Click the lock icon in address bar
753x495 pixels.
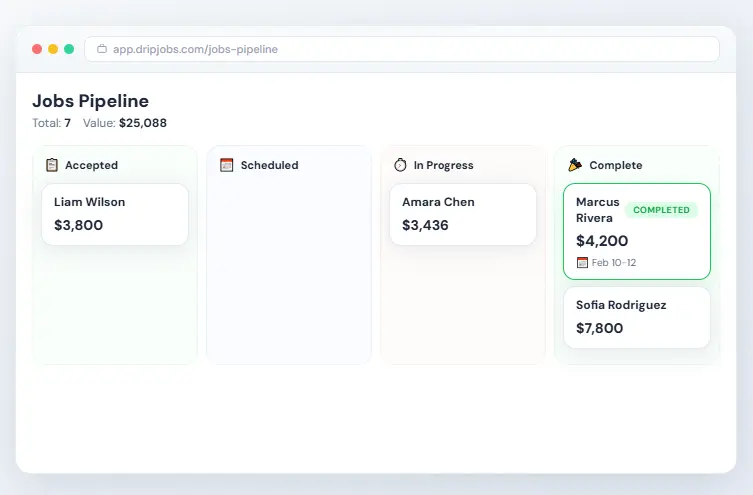(102, 49)
